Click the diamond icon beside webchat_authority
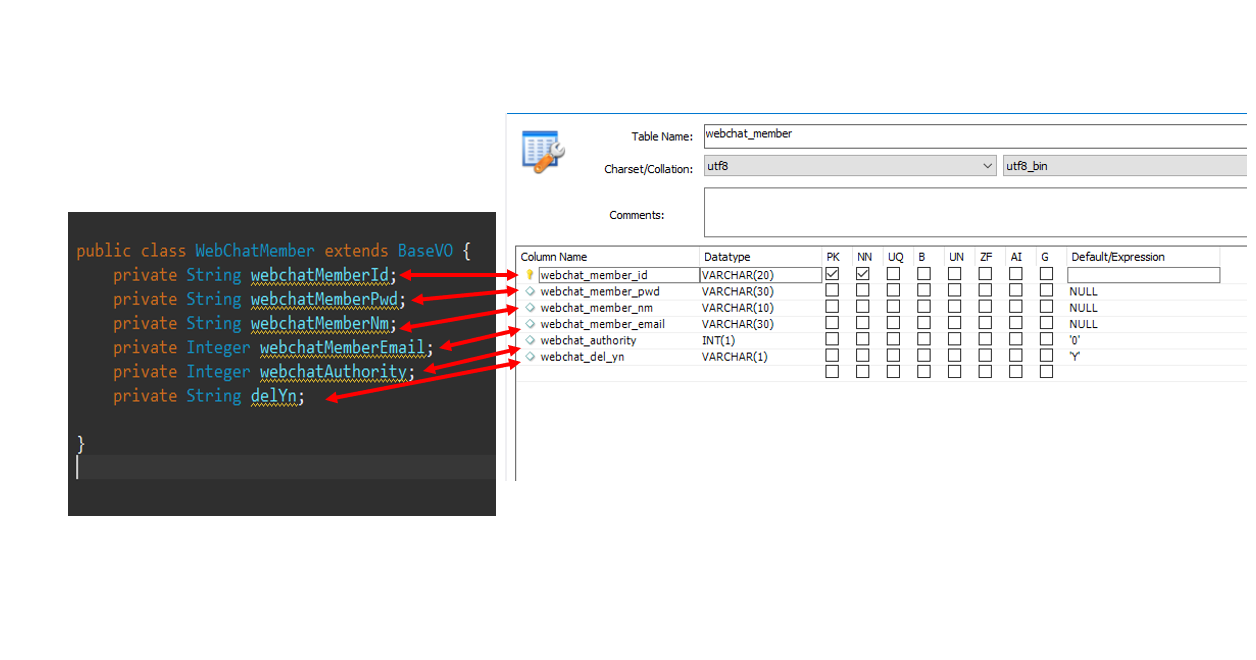The width and height of the screenshot is (1256, 660). point(530,340)
